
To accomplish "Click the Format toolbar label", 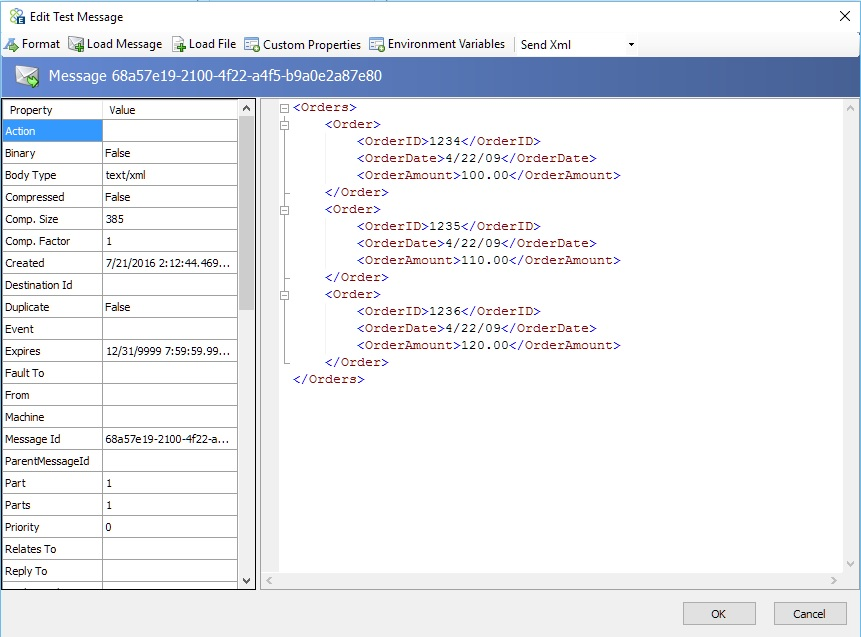I will [x=41, y=44].
